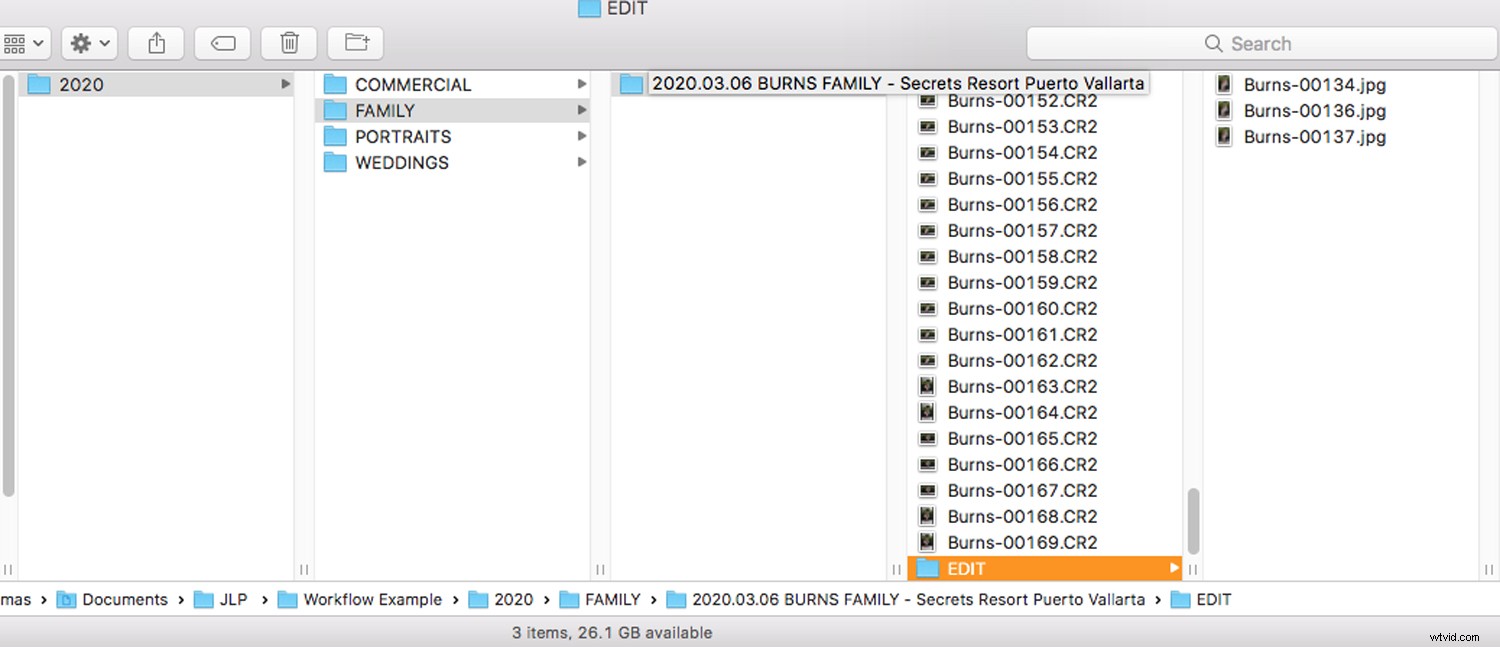Screen dimensions: 1500x647
Task: Click the Tag icon in the toolbar
Action: coord(222,42)
